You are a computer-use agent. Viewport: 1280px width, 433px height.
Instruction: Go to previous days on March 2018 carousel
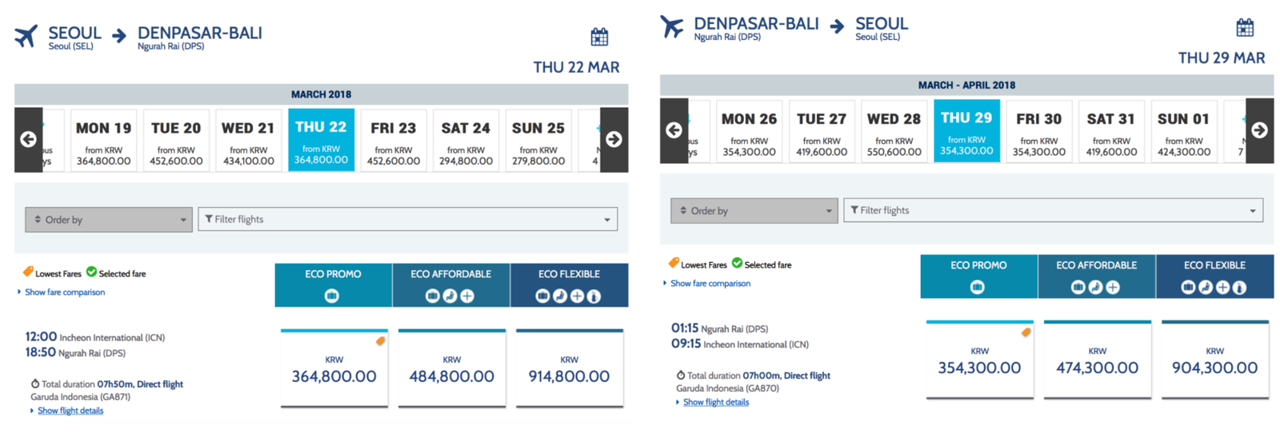(x=28, y=139)
